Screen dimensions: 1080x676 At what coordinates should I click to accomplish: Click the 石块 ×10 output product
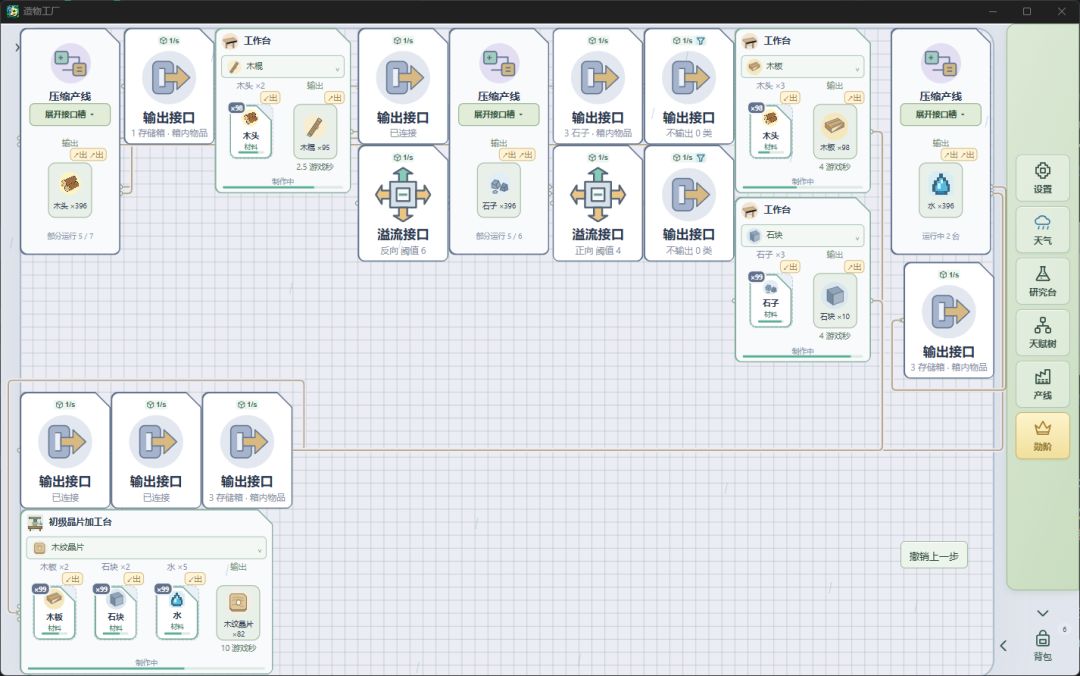(x=835, y=300)
